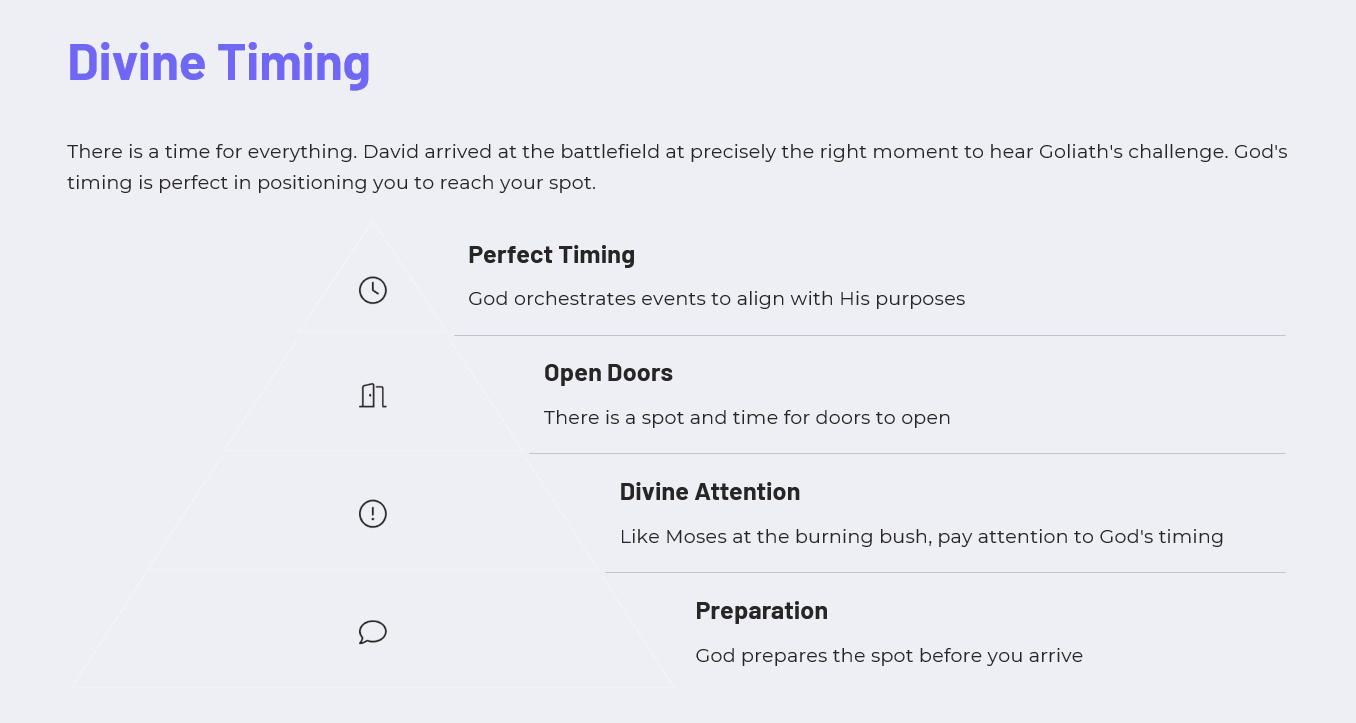The image size is (1356, 723).
Task: Select the pyramid's bottom tier with the speech bubble
Action: 373,630
